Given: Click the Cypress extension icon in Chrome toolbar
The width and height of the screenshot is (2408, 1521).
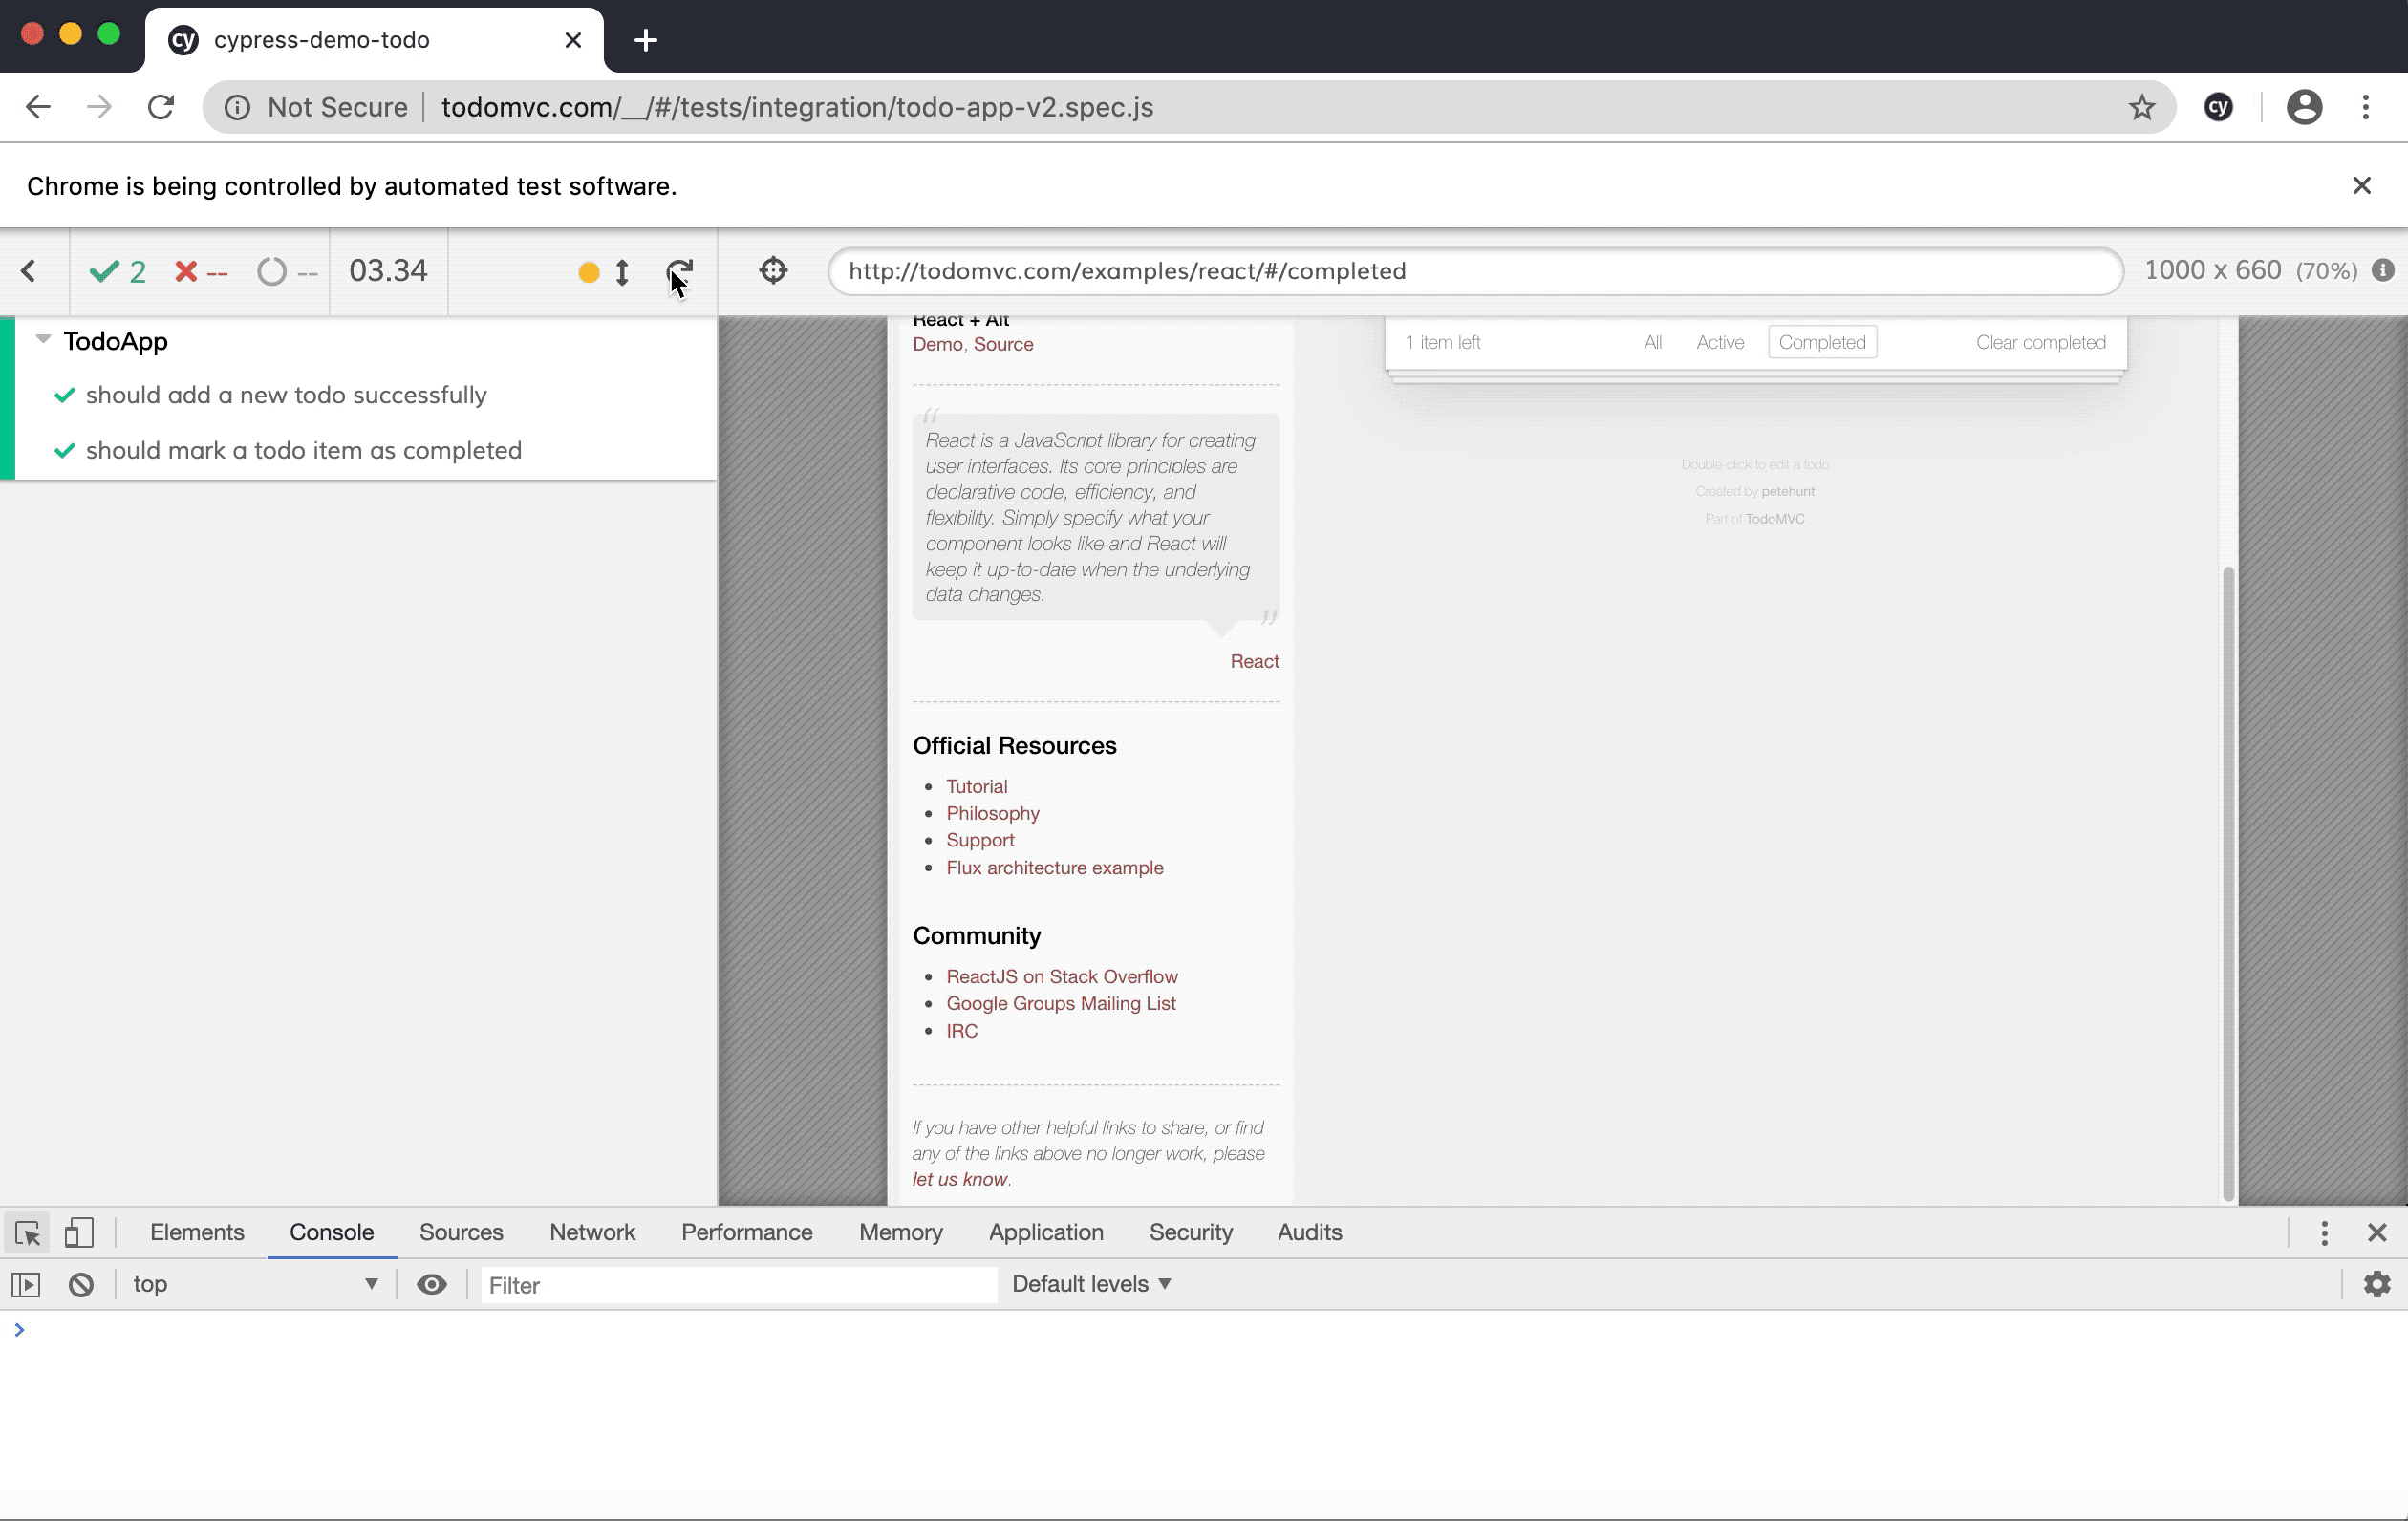Looking at the screenshot, I should point(2218,107).
